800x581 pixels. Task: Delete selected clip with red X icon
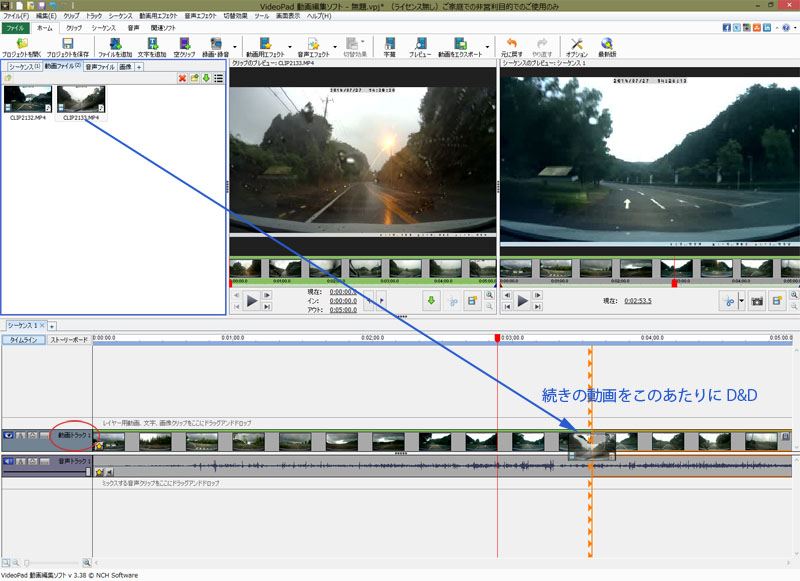[182, 78]
